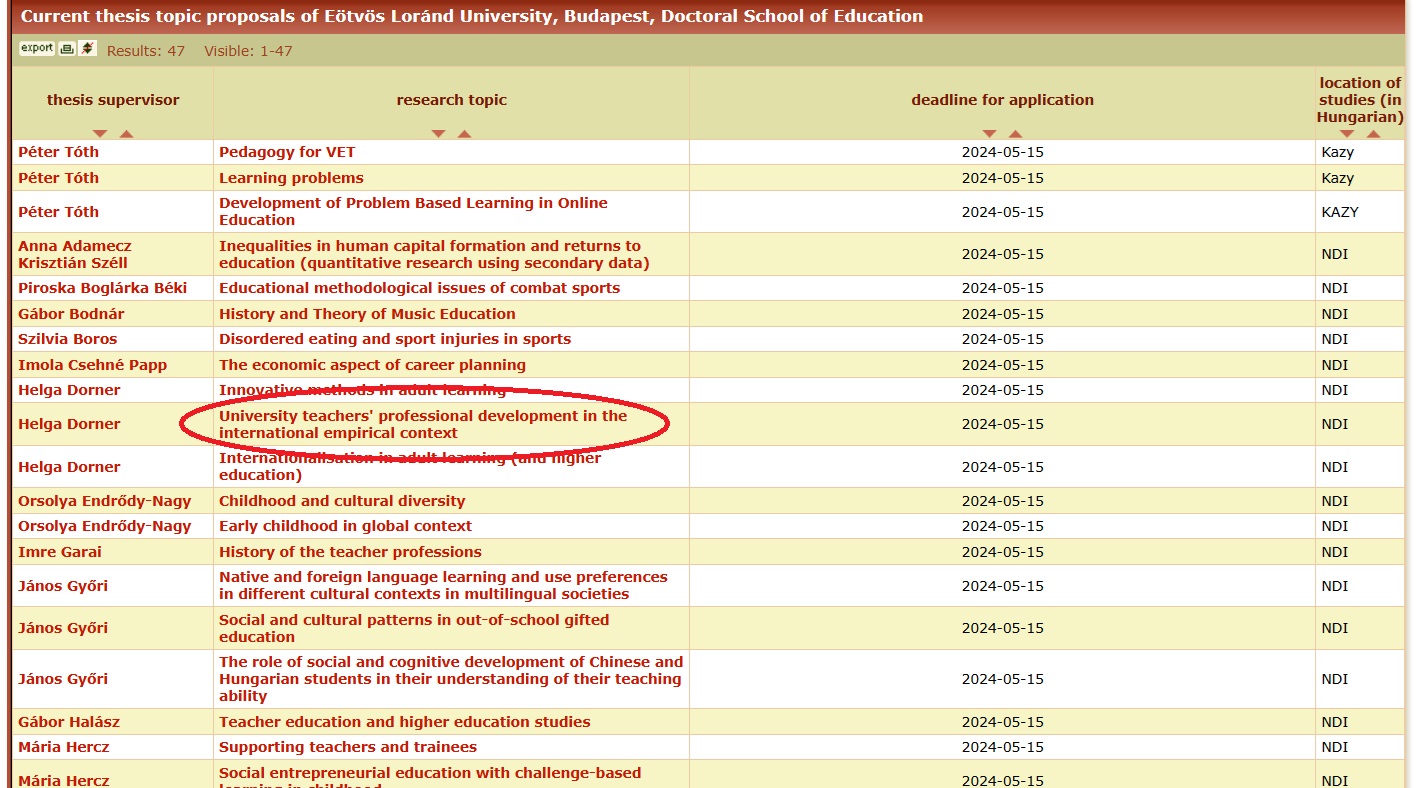Click Orsolya Endrődy-Nagy in Early childhood row
This screenshot has width=1416, height=788.
pyautogui.click(x=104, y=526)
